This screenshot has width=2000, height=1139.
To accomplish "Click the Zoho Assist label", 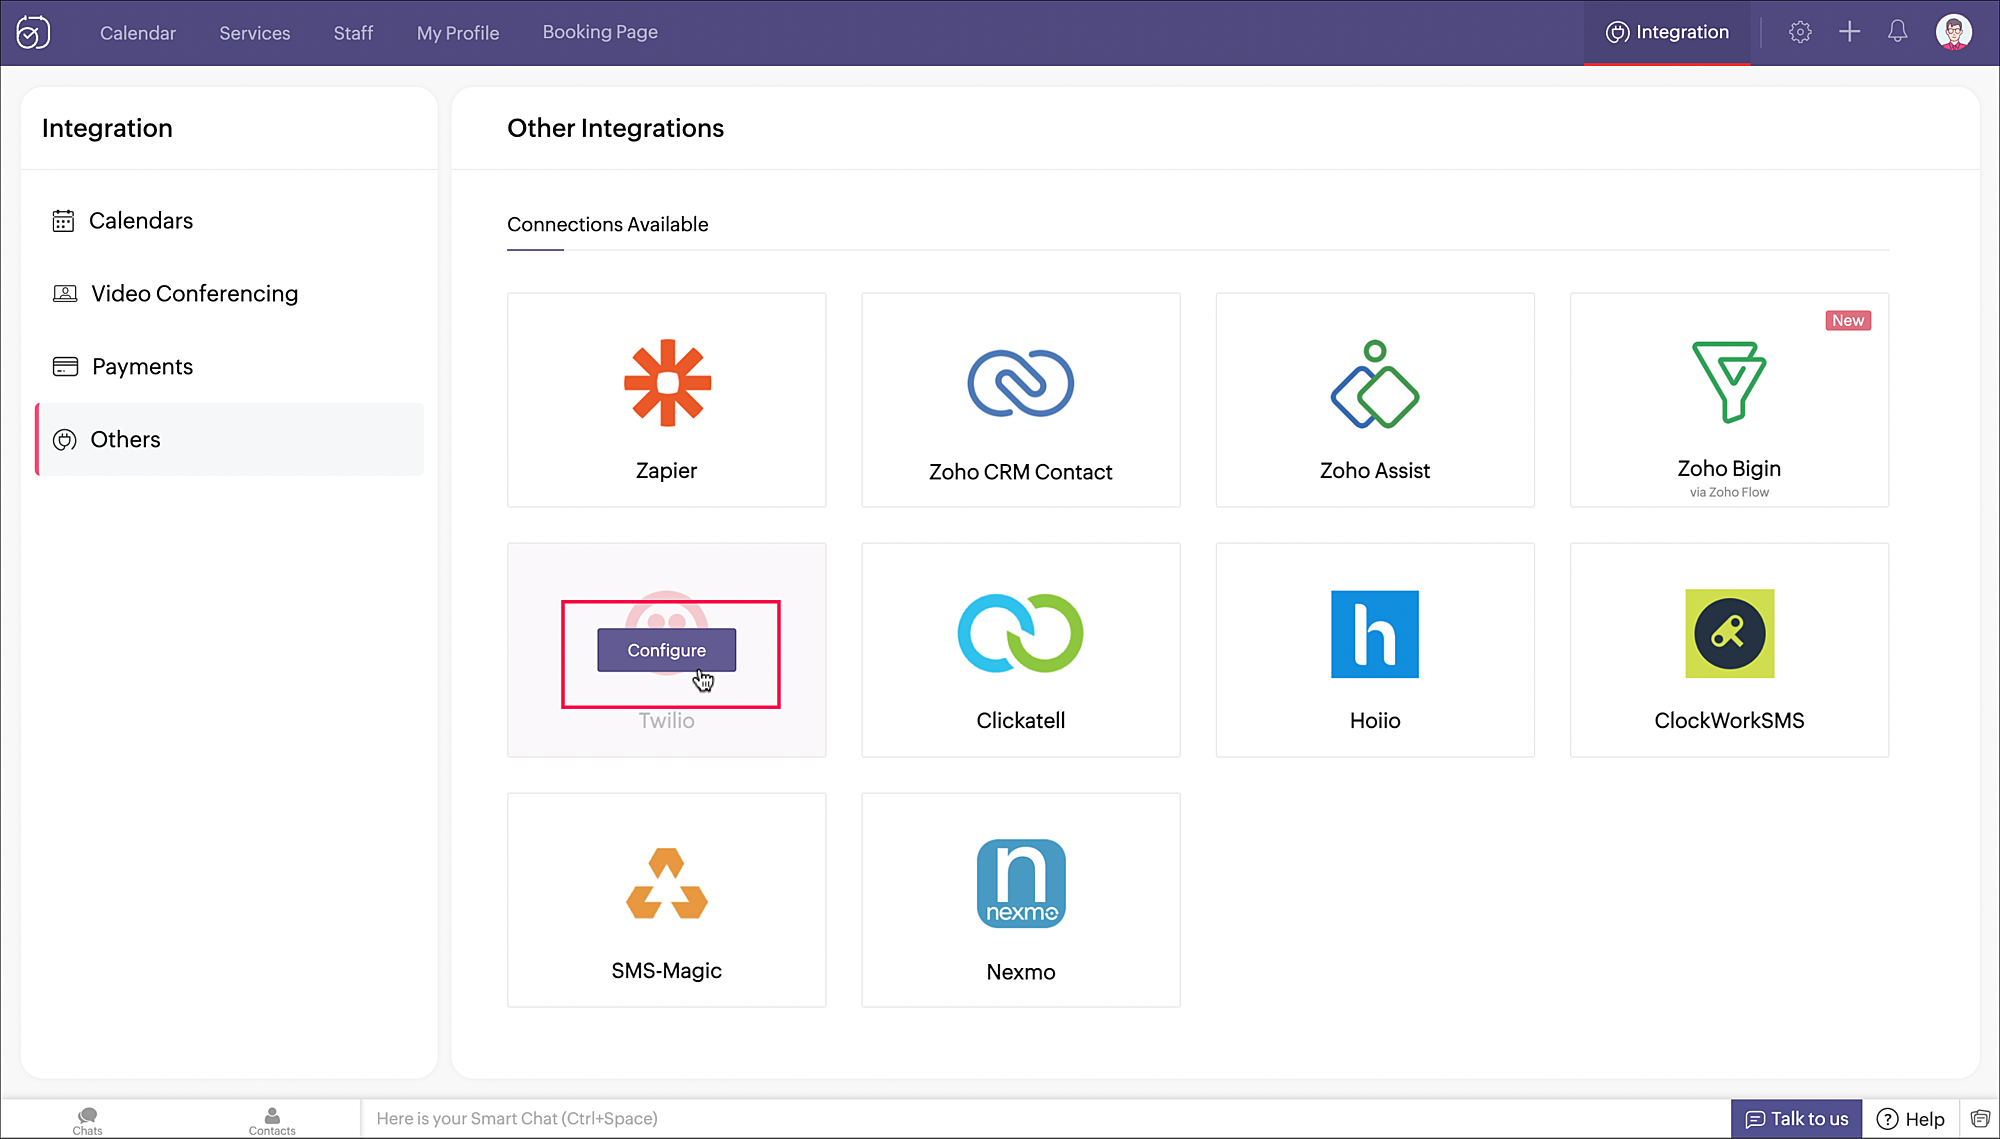I will click(1375, 471).
